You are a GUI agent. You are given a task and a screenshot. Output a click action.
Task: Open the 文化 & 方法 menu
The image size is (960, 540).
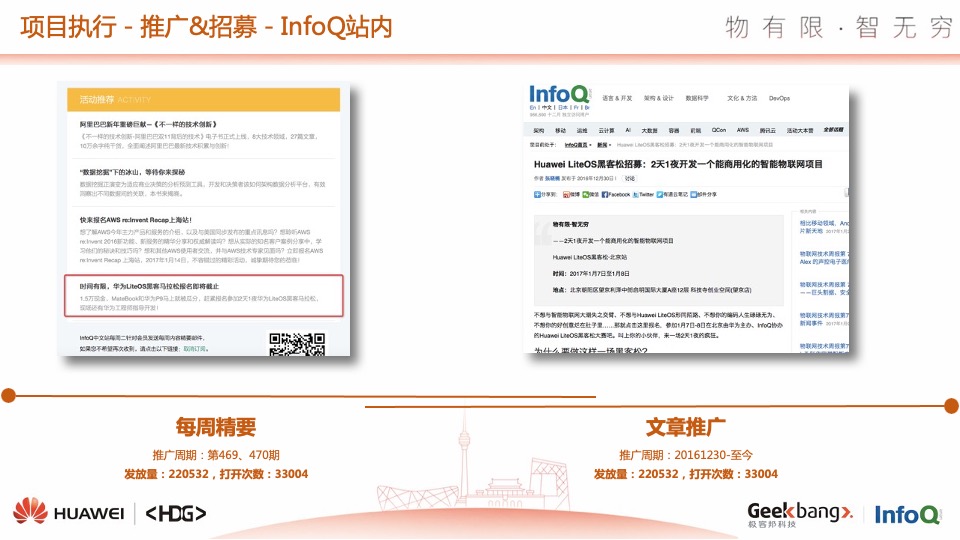tap(742, 98)
